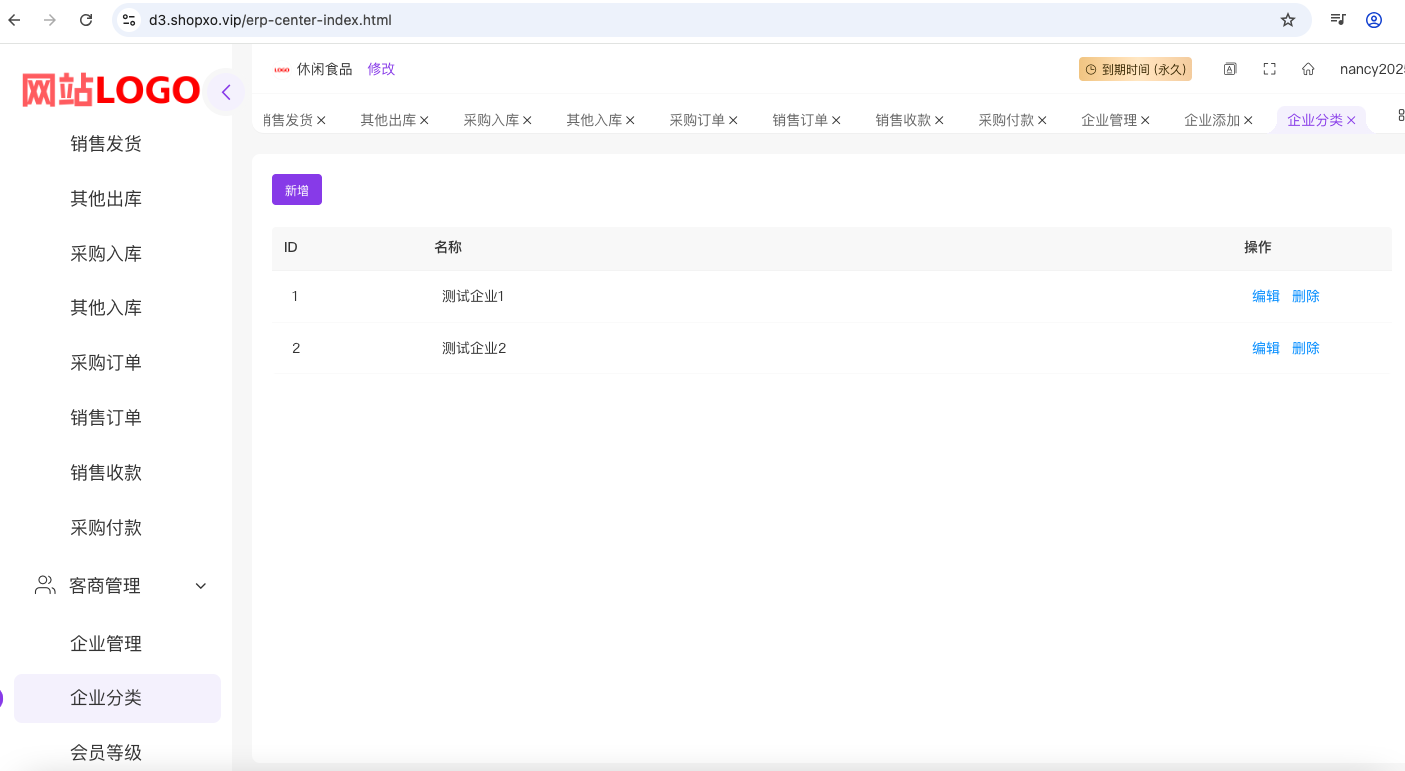Select 会员等级 in the sidebar

click(x=104, y=751)
